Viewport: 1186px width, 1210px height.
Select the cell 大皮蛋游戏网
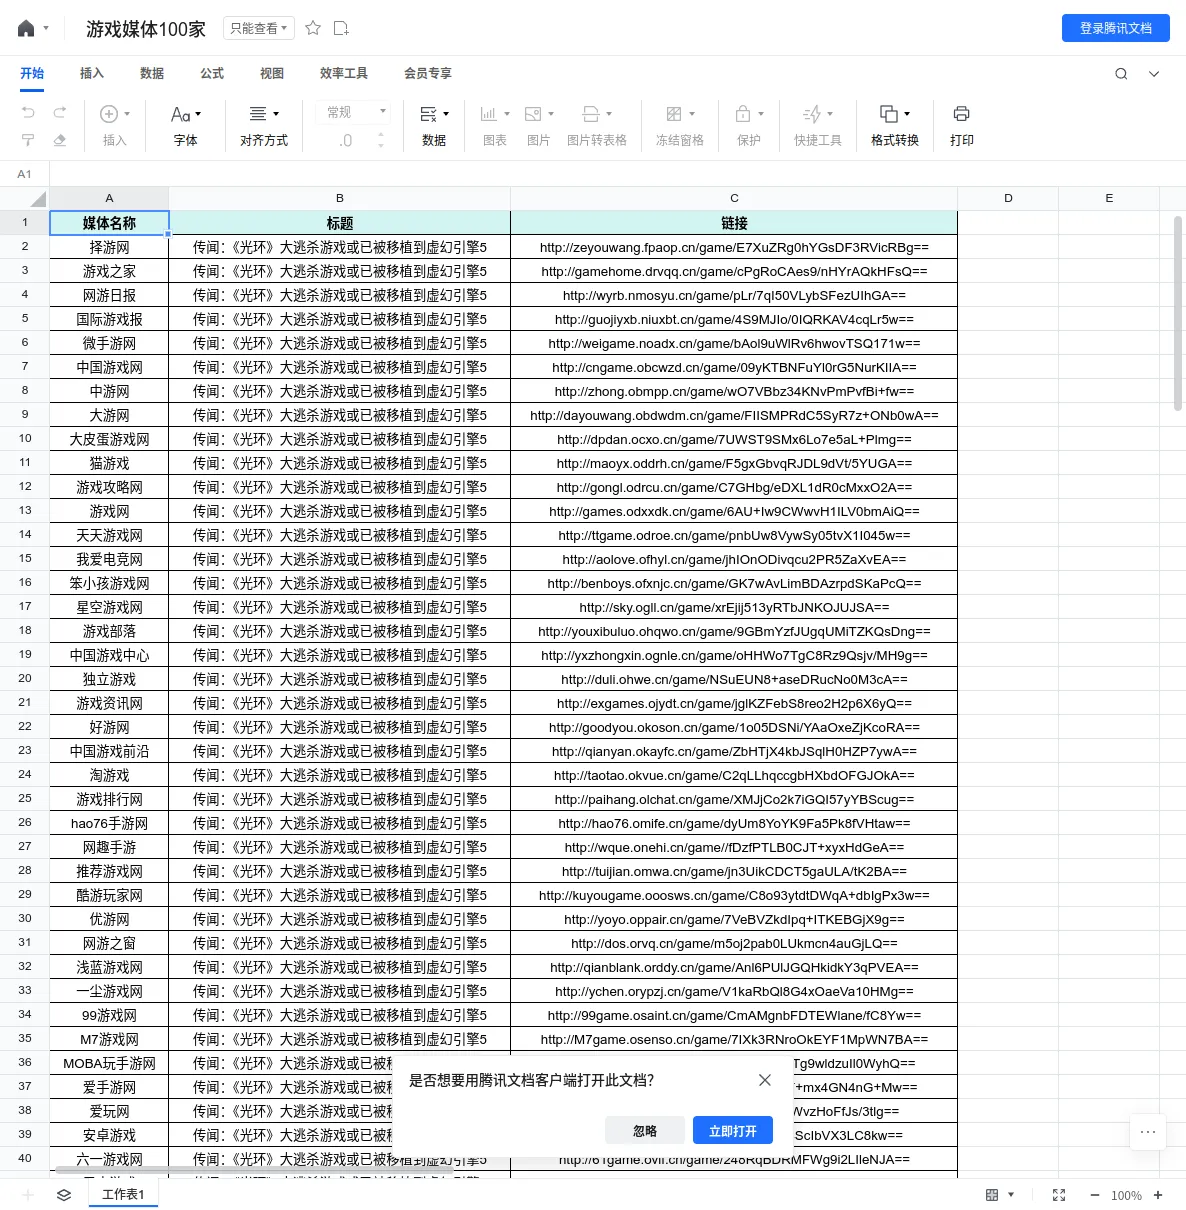click(x=109, y=439)
